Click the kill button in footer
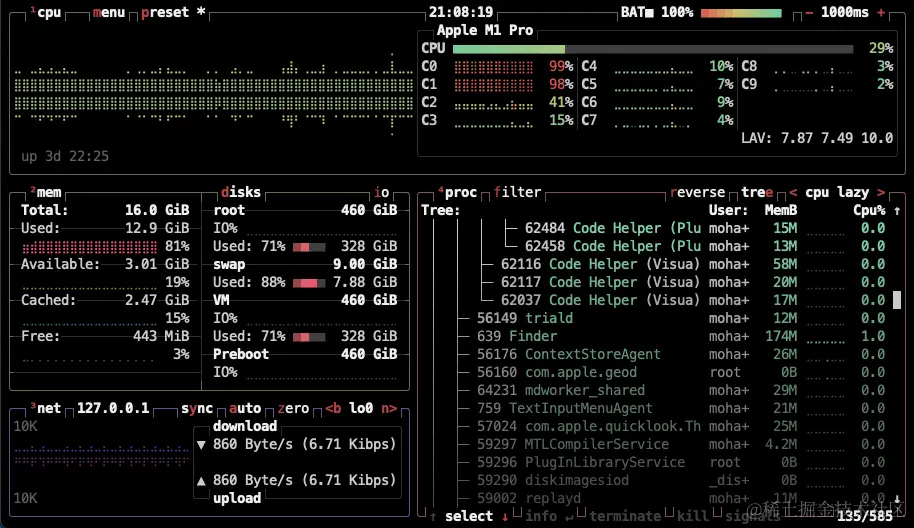The height and width of the screenshot is (528, 914). pos(692,516)
